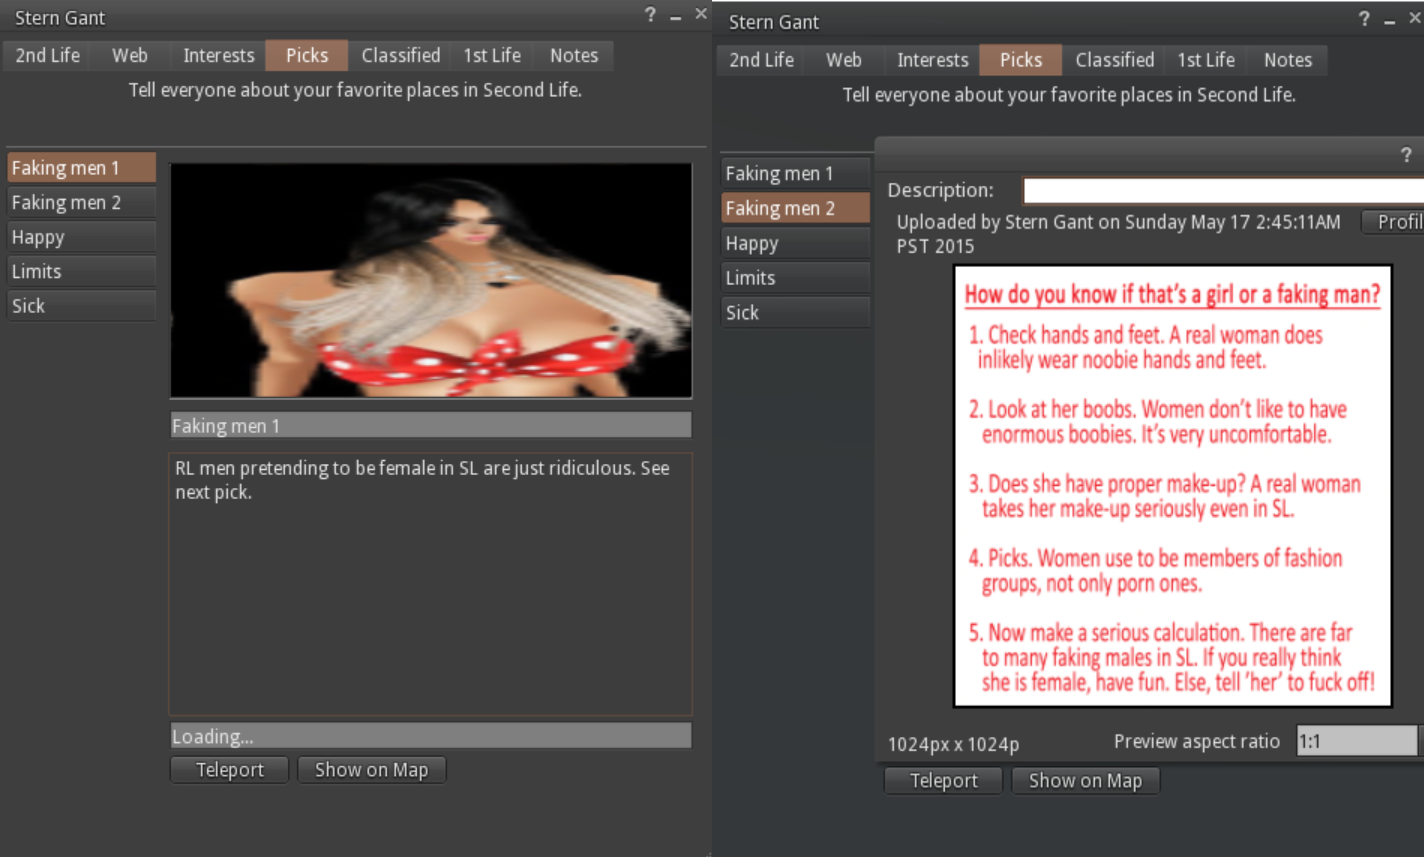The height and width of the screenshot is (857, 1424).
Task: Open Classified tab in left window
Action: 400,55
